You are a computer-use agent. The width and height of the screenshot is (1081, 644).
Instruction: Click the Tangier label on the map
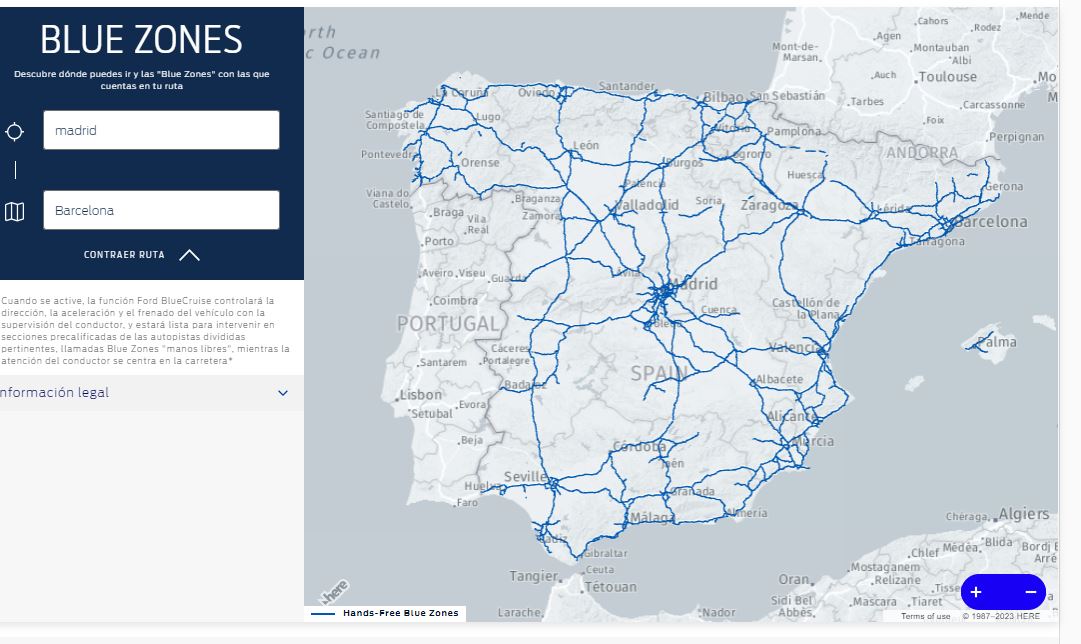(x=534, y=576)
